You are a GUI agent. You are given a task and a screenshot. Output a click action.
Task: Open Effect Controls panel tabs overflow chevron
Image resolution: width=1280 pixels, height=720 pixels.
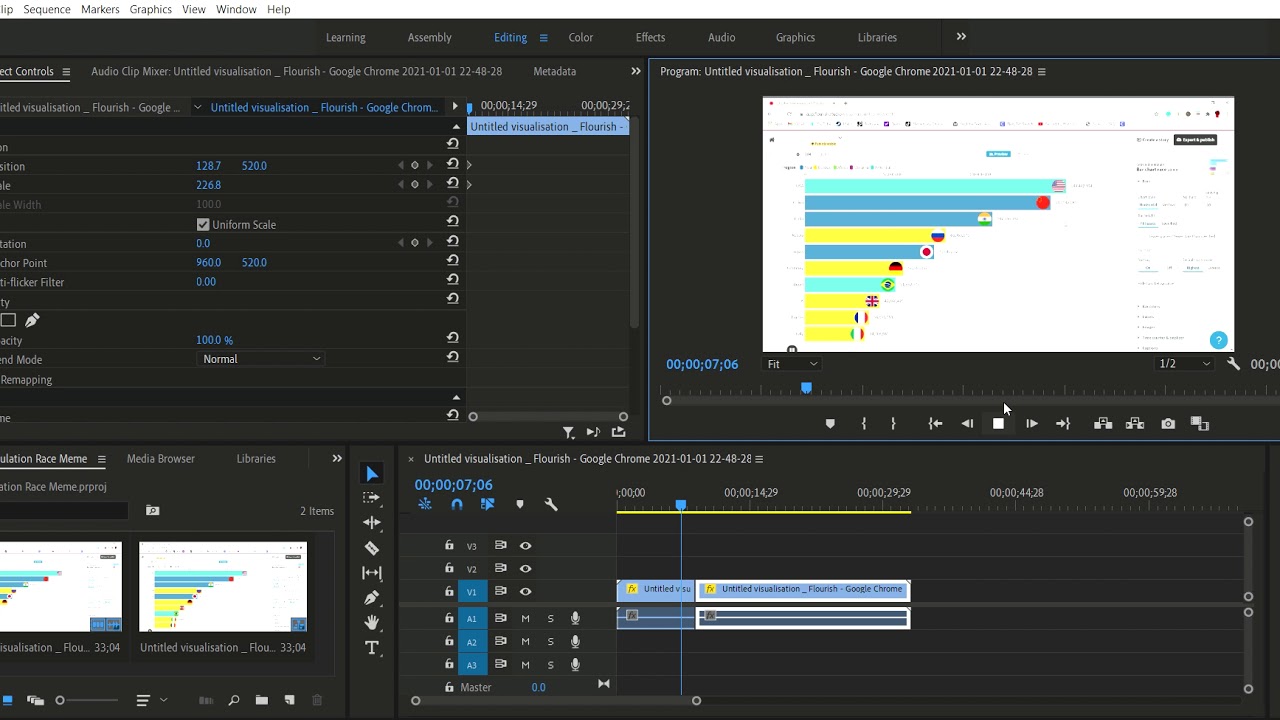[635, 71]
